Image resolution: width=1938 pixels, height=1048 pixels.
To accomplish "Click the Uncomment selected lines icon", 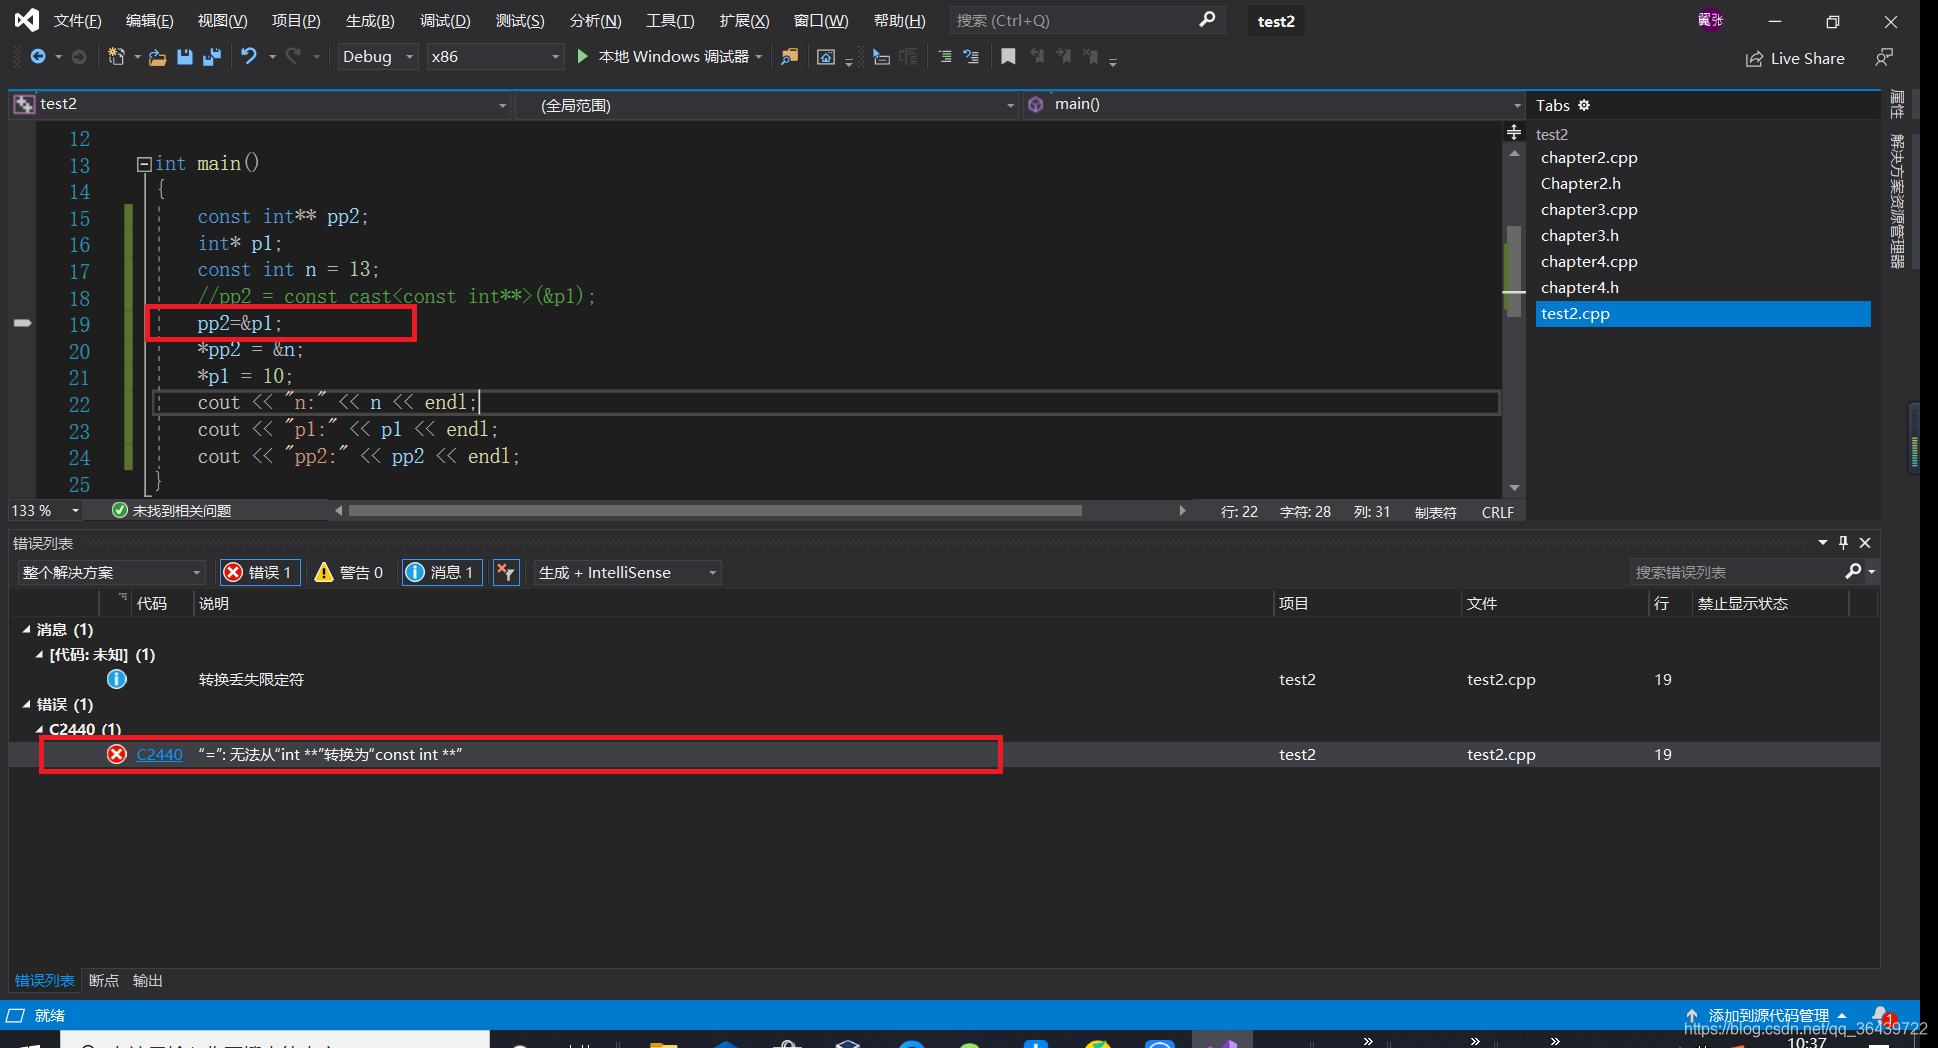I will (x=971, y=57).
